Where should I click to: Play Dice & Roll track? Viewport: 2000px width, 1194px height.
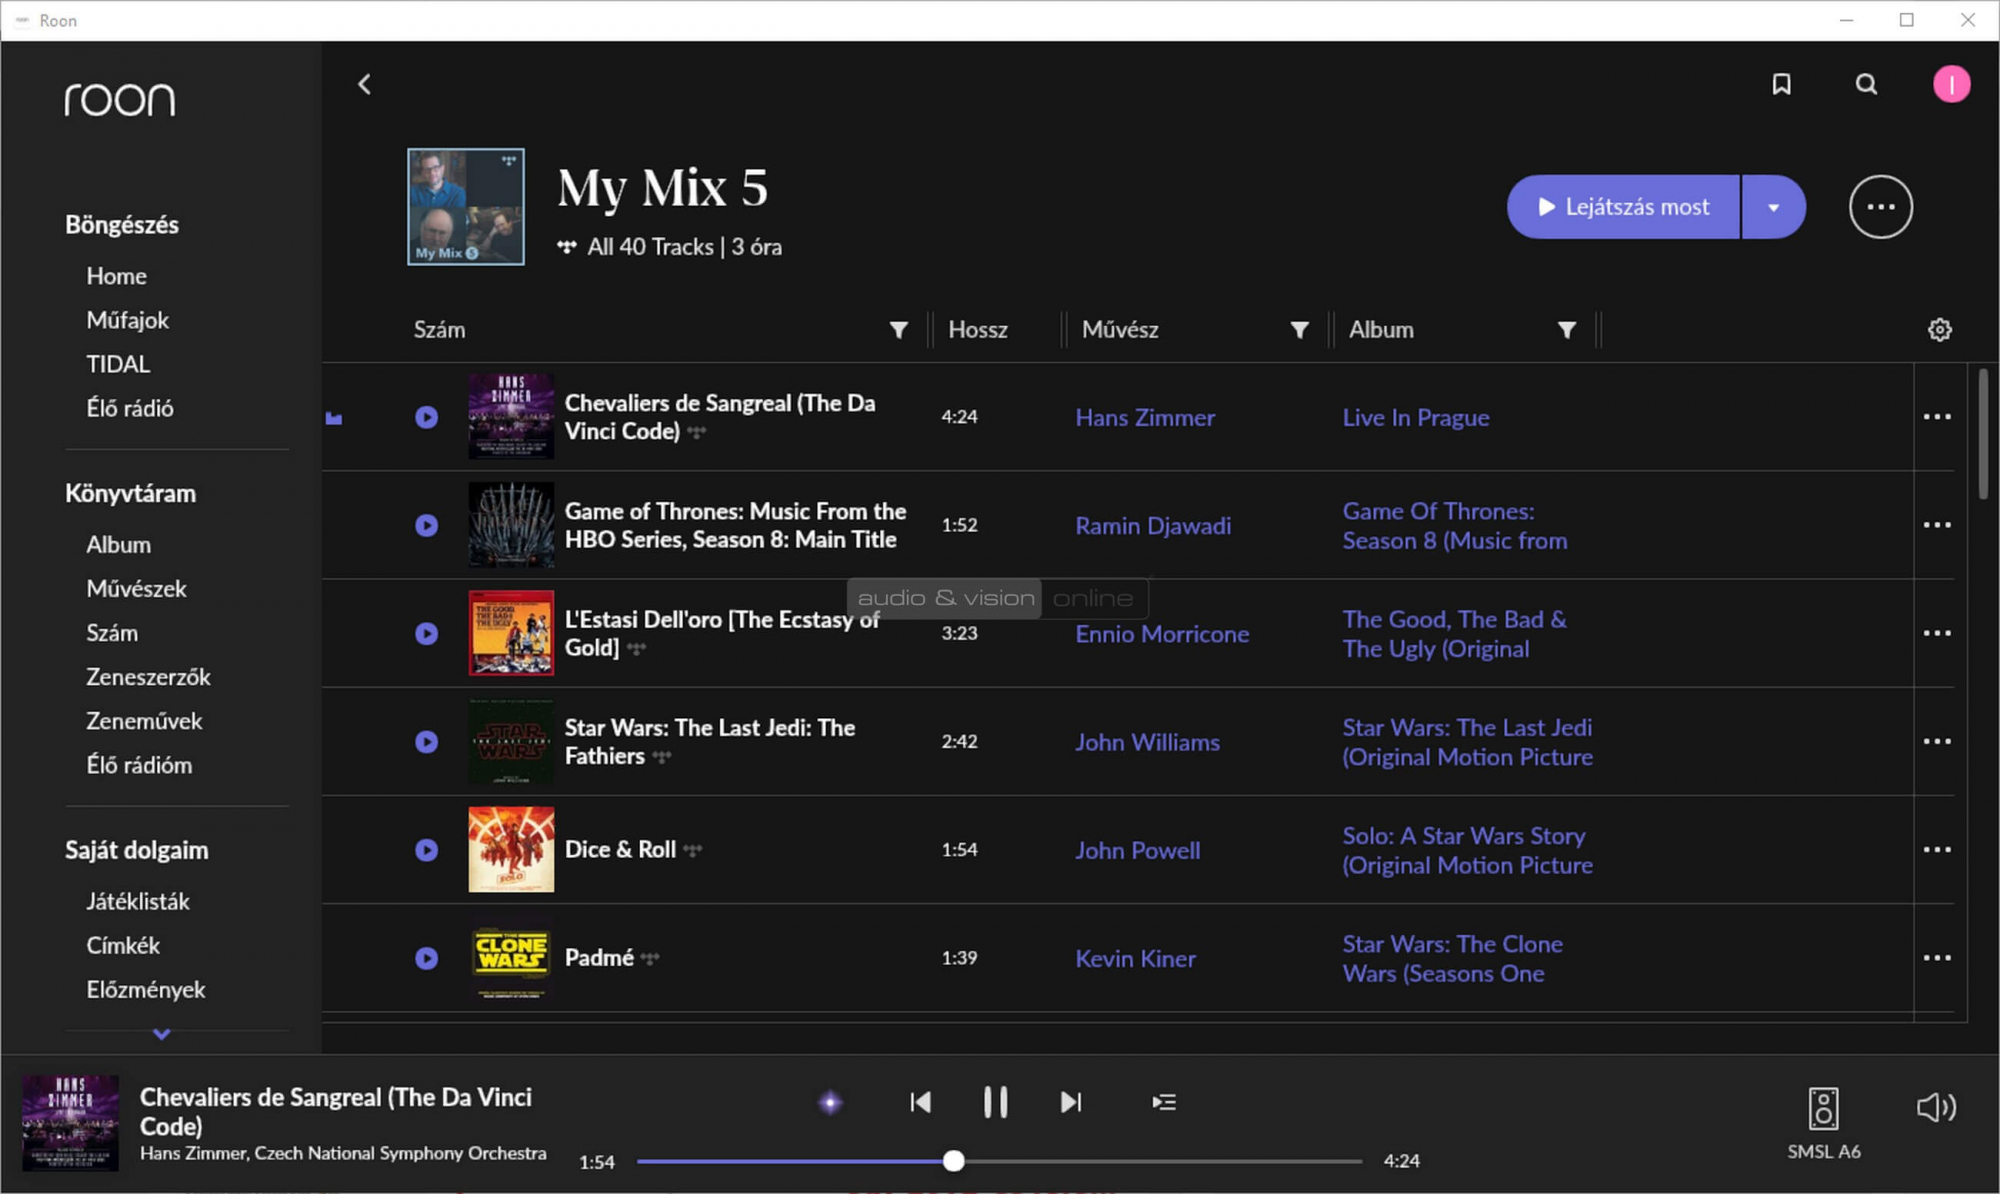[x=426, y=849]
